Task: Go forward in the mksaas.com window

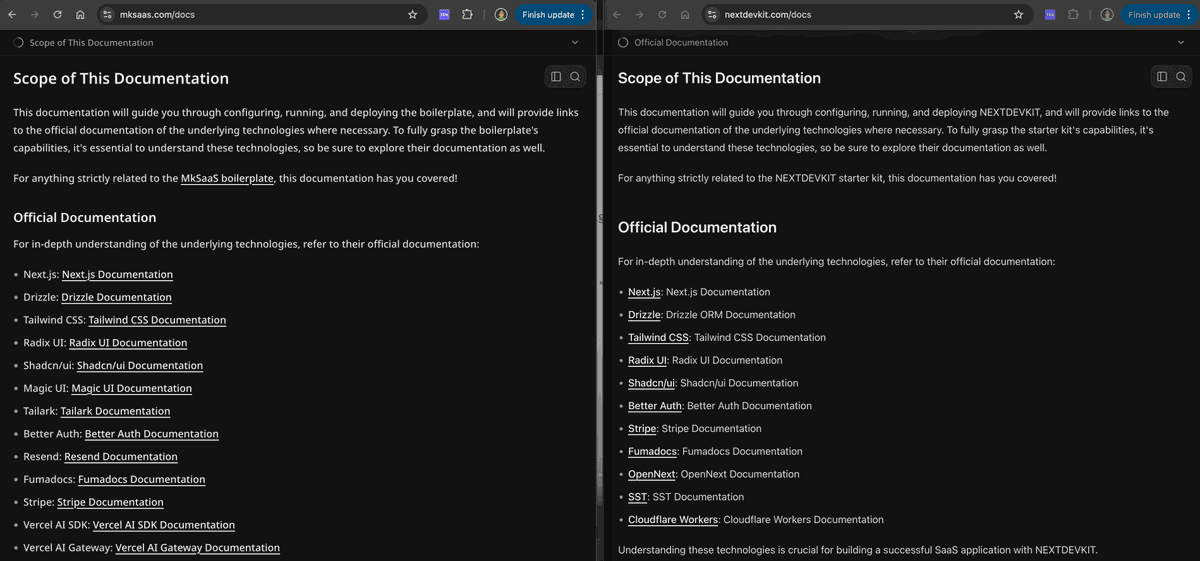Action: pos(35,15)
